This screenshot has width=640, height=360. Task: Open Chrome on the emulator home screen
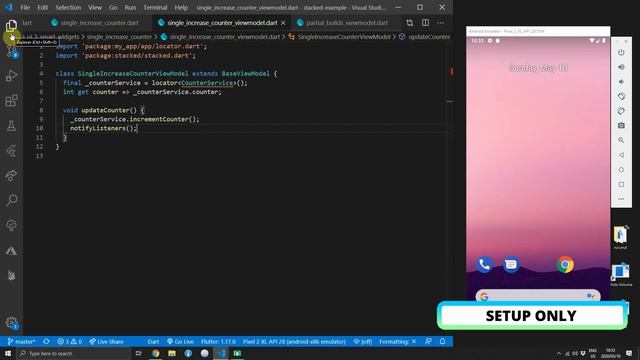565,264
